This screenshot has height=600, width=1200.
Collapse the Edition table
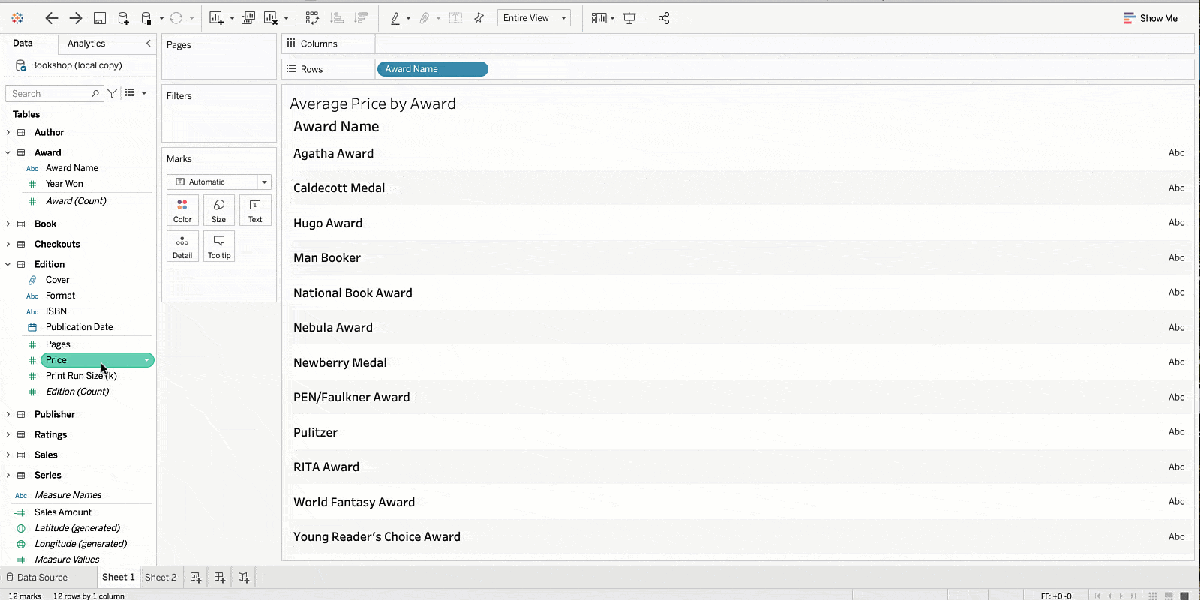[9, 264]
